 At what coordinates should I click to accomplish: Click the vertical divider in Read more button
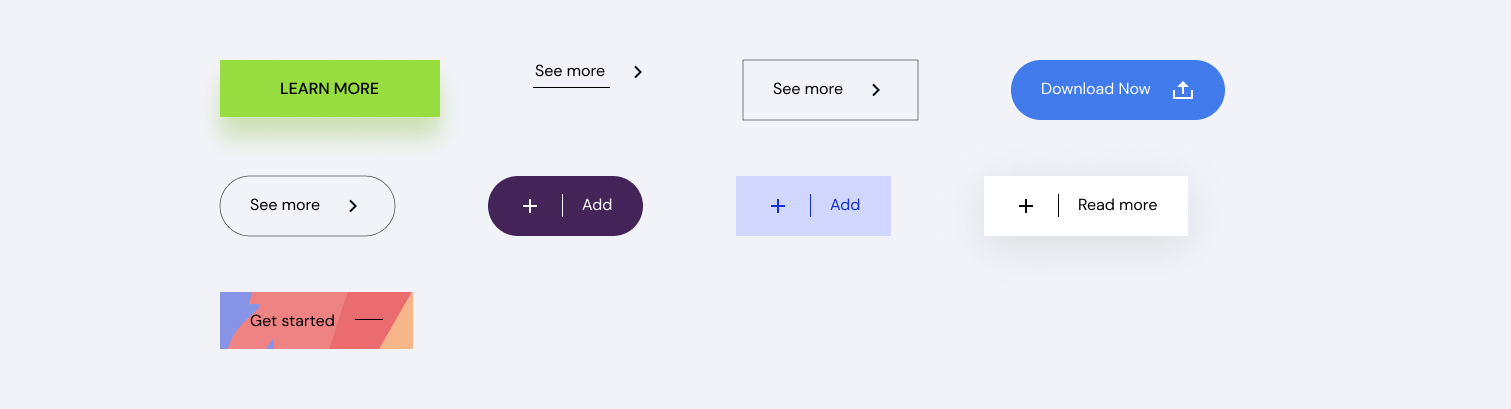tap(1059, 206)
